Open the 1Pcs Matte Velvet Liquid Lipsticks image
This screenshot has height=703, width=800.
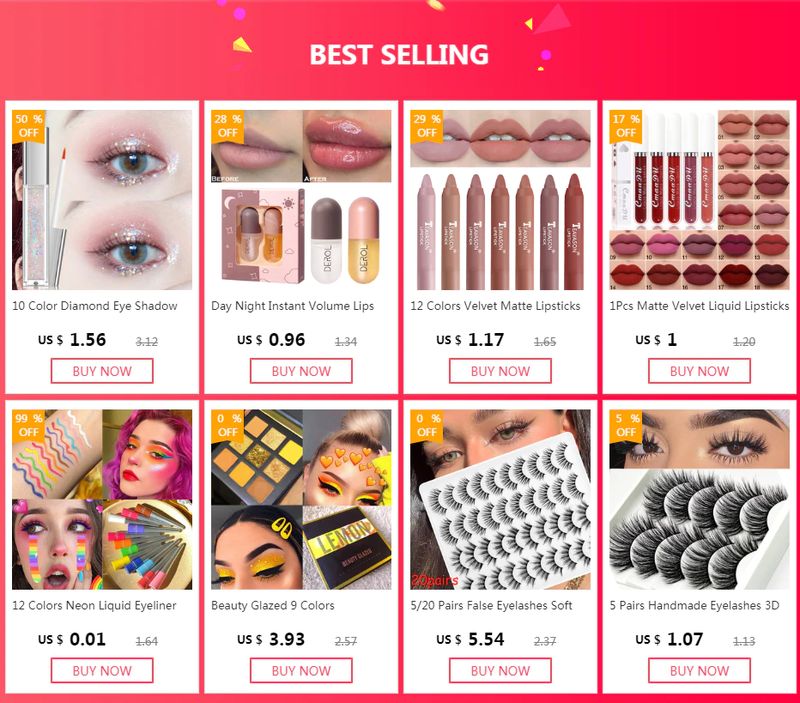click(x=699, y=200)
